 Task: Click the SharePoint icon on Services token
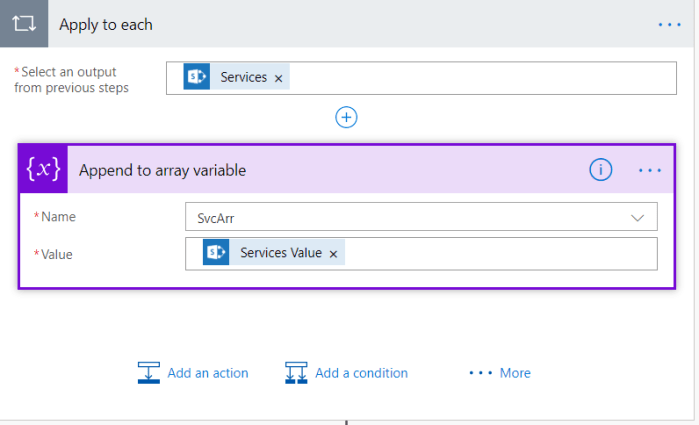(x=197, y=77)
